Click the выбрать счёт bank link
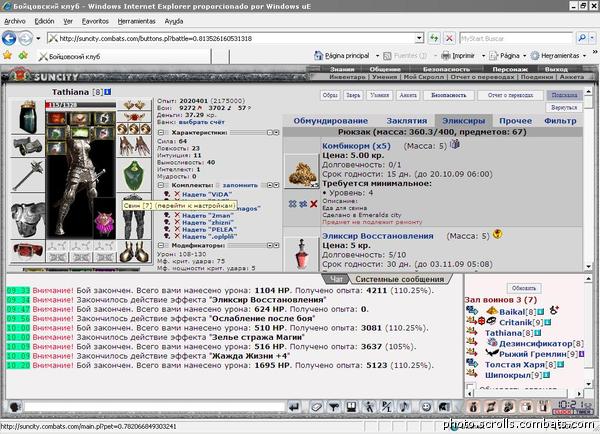The width and height of the screenshot is (600, 434). pyautogui.click(x=201, y=122)
